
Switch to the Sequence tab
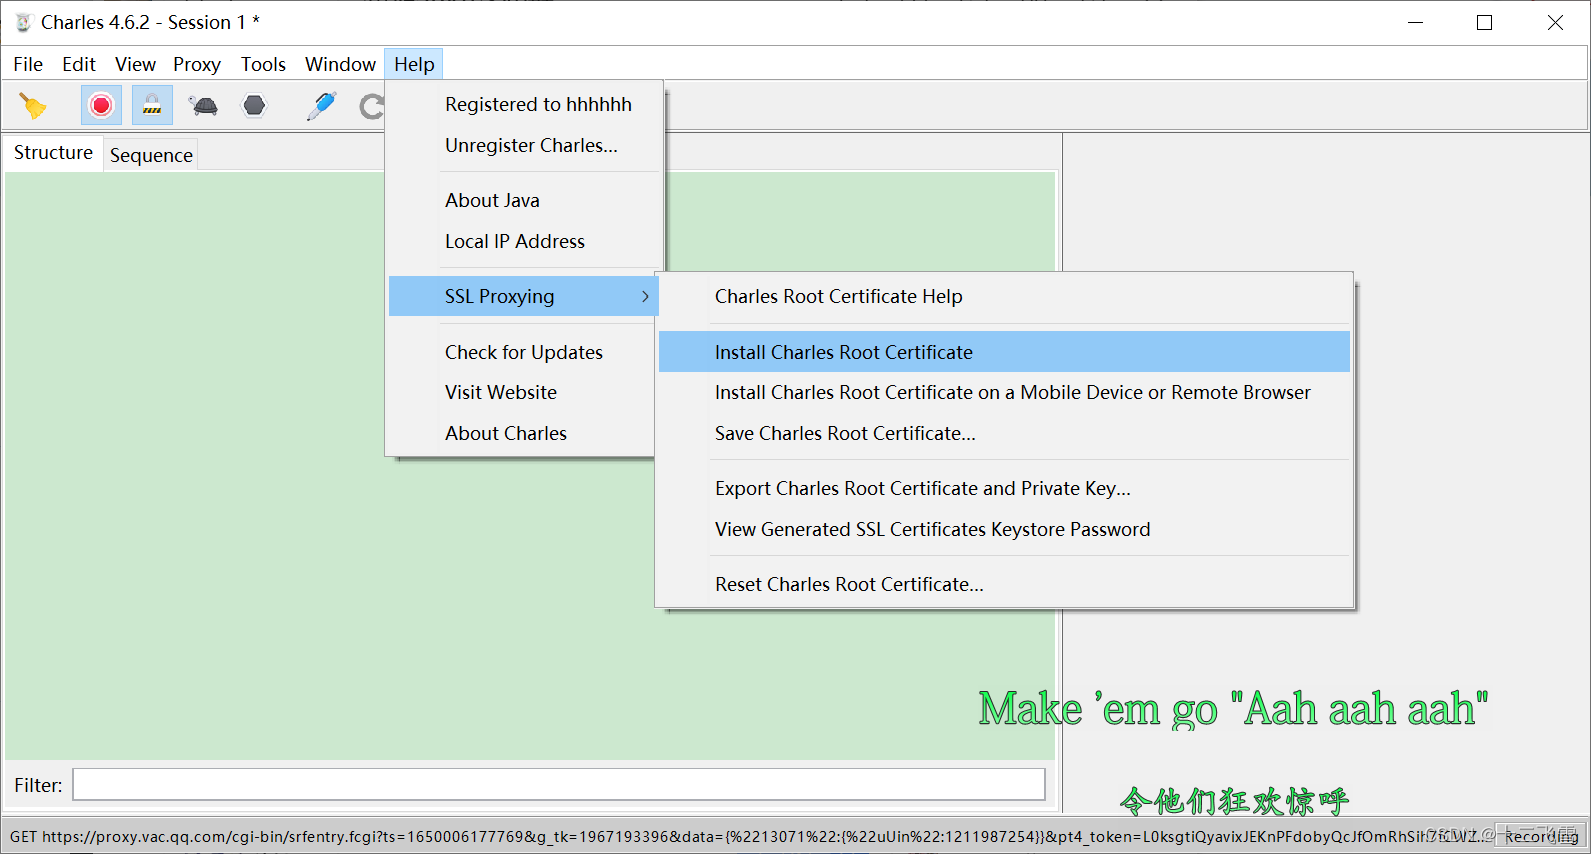tap(151, 155)
